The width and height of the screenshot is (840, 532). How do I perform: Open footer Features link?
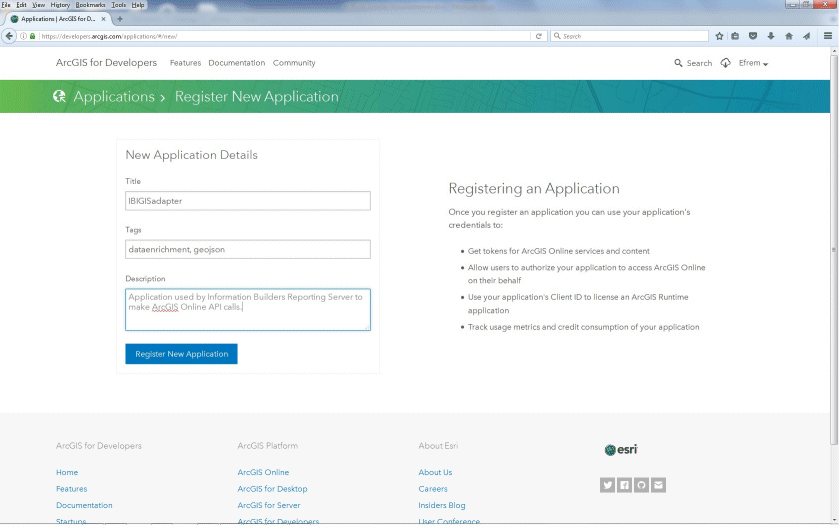[71, 489]
